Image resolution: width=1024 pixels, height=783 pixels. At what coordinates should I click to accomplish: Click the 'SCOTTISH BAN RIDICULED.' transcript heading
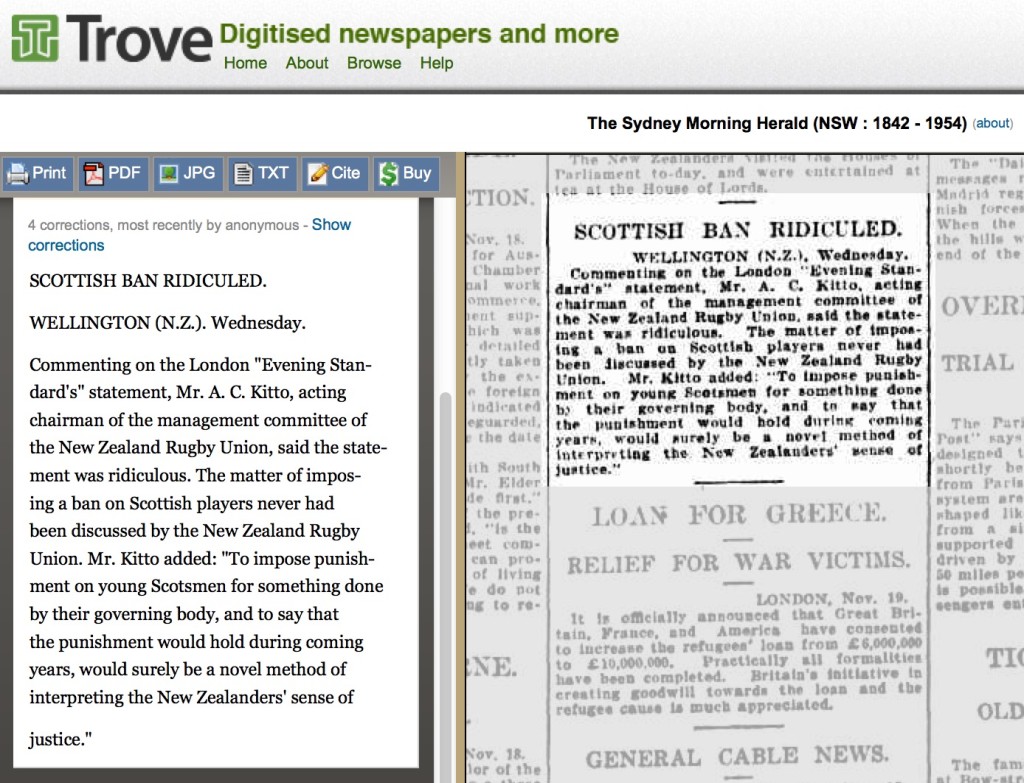pos(148,281)
